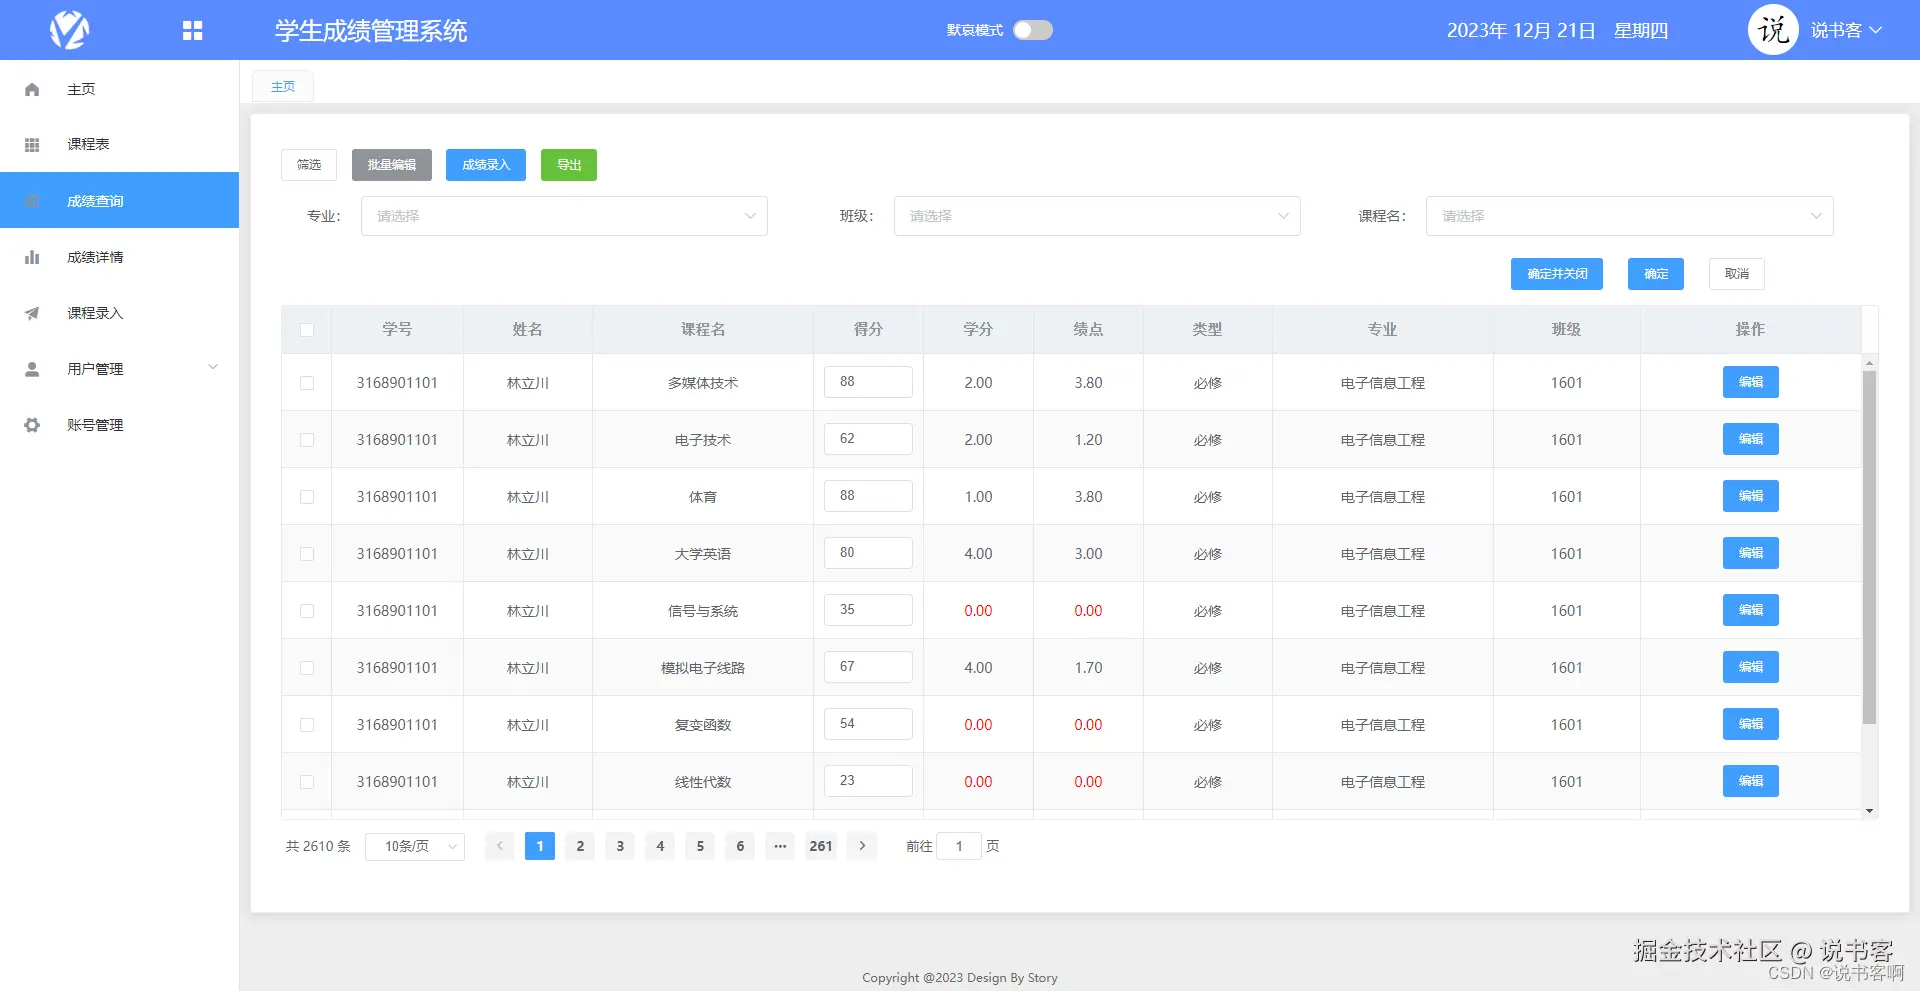Check the row for 多媒体技术
The image size is (1920, 991).
307,383
